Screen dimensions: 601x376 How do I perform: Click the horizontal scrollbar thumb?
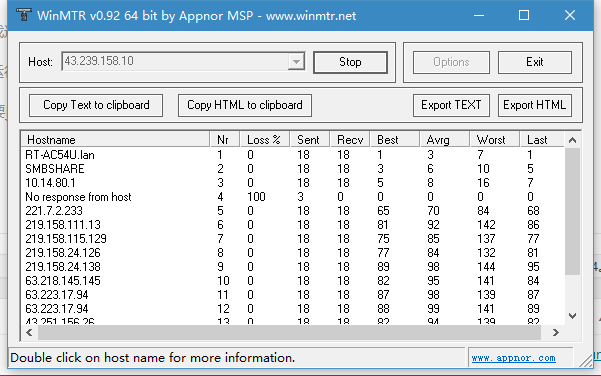(289, 333)
